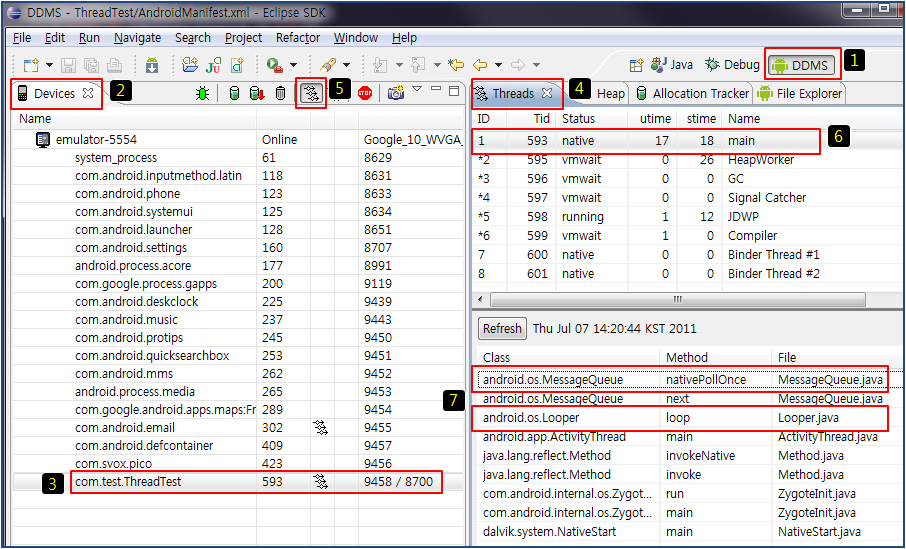Open the Devices view menu dropdown triangle
Viewport: 906px width, 549px height.
tap(418, 90)
